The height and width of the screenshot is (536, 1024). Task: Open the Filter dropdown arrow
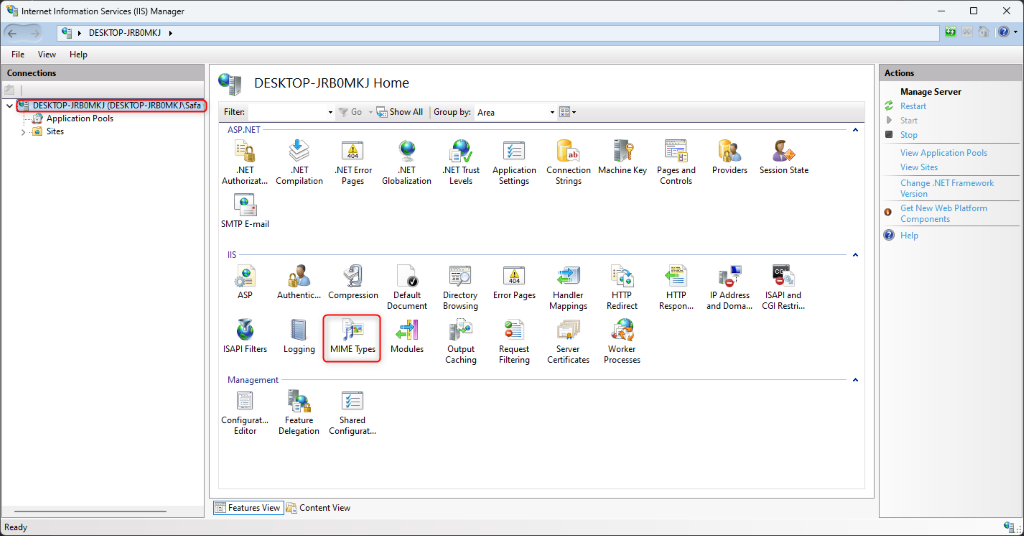point(330,112)
